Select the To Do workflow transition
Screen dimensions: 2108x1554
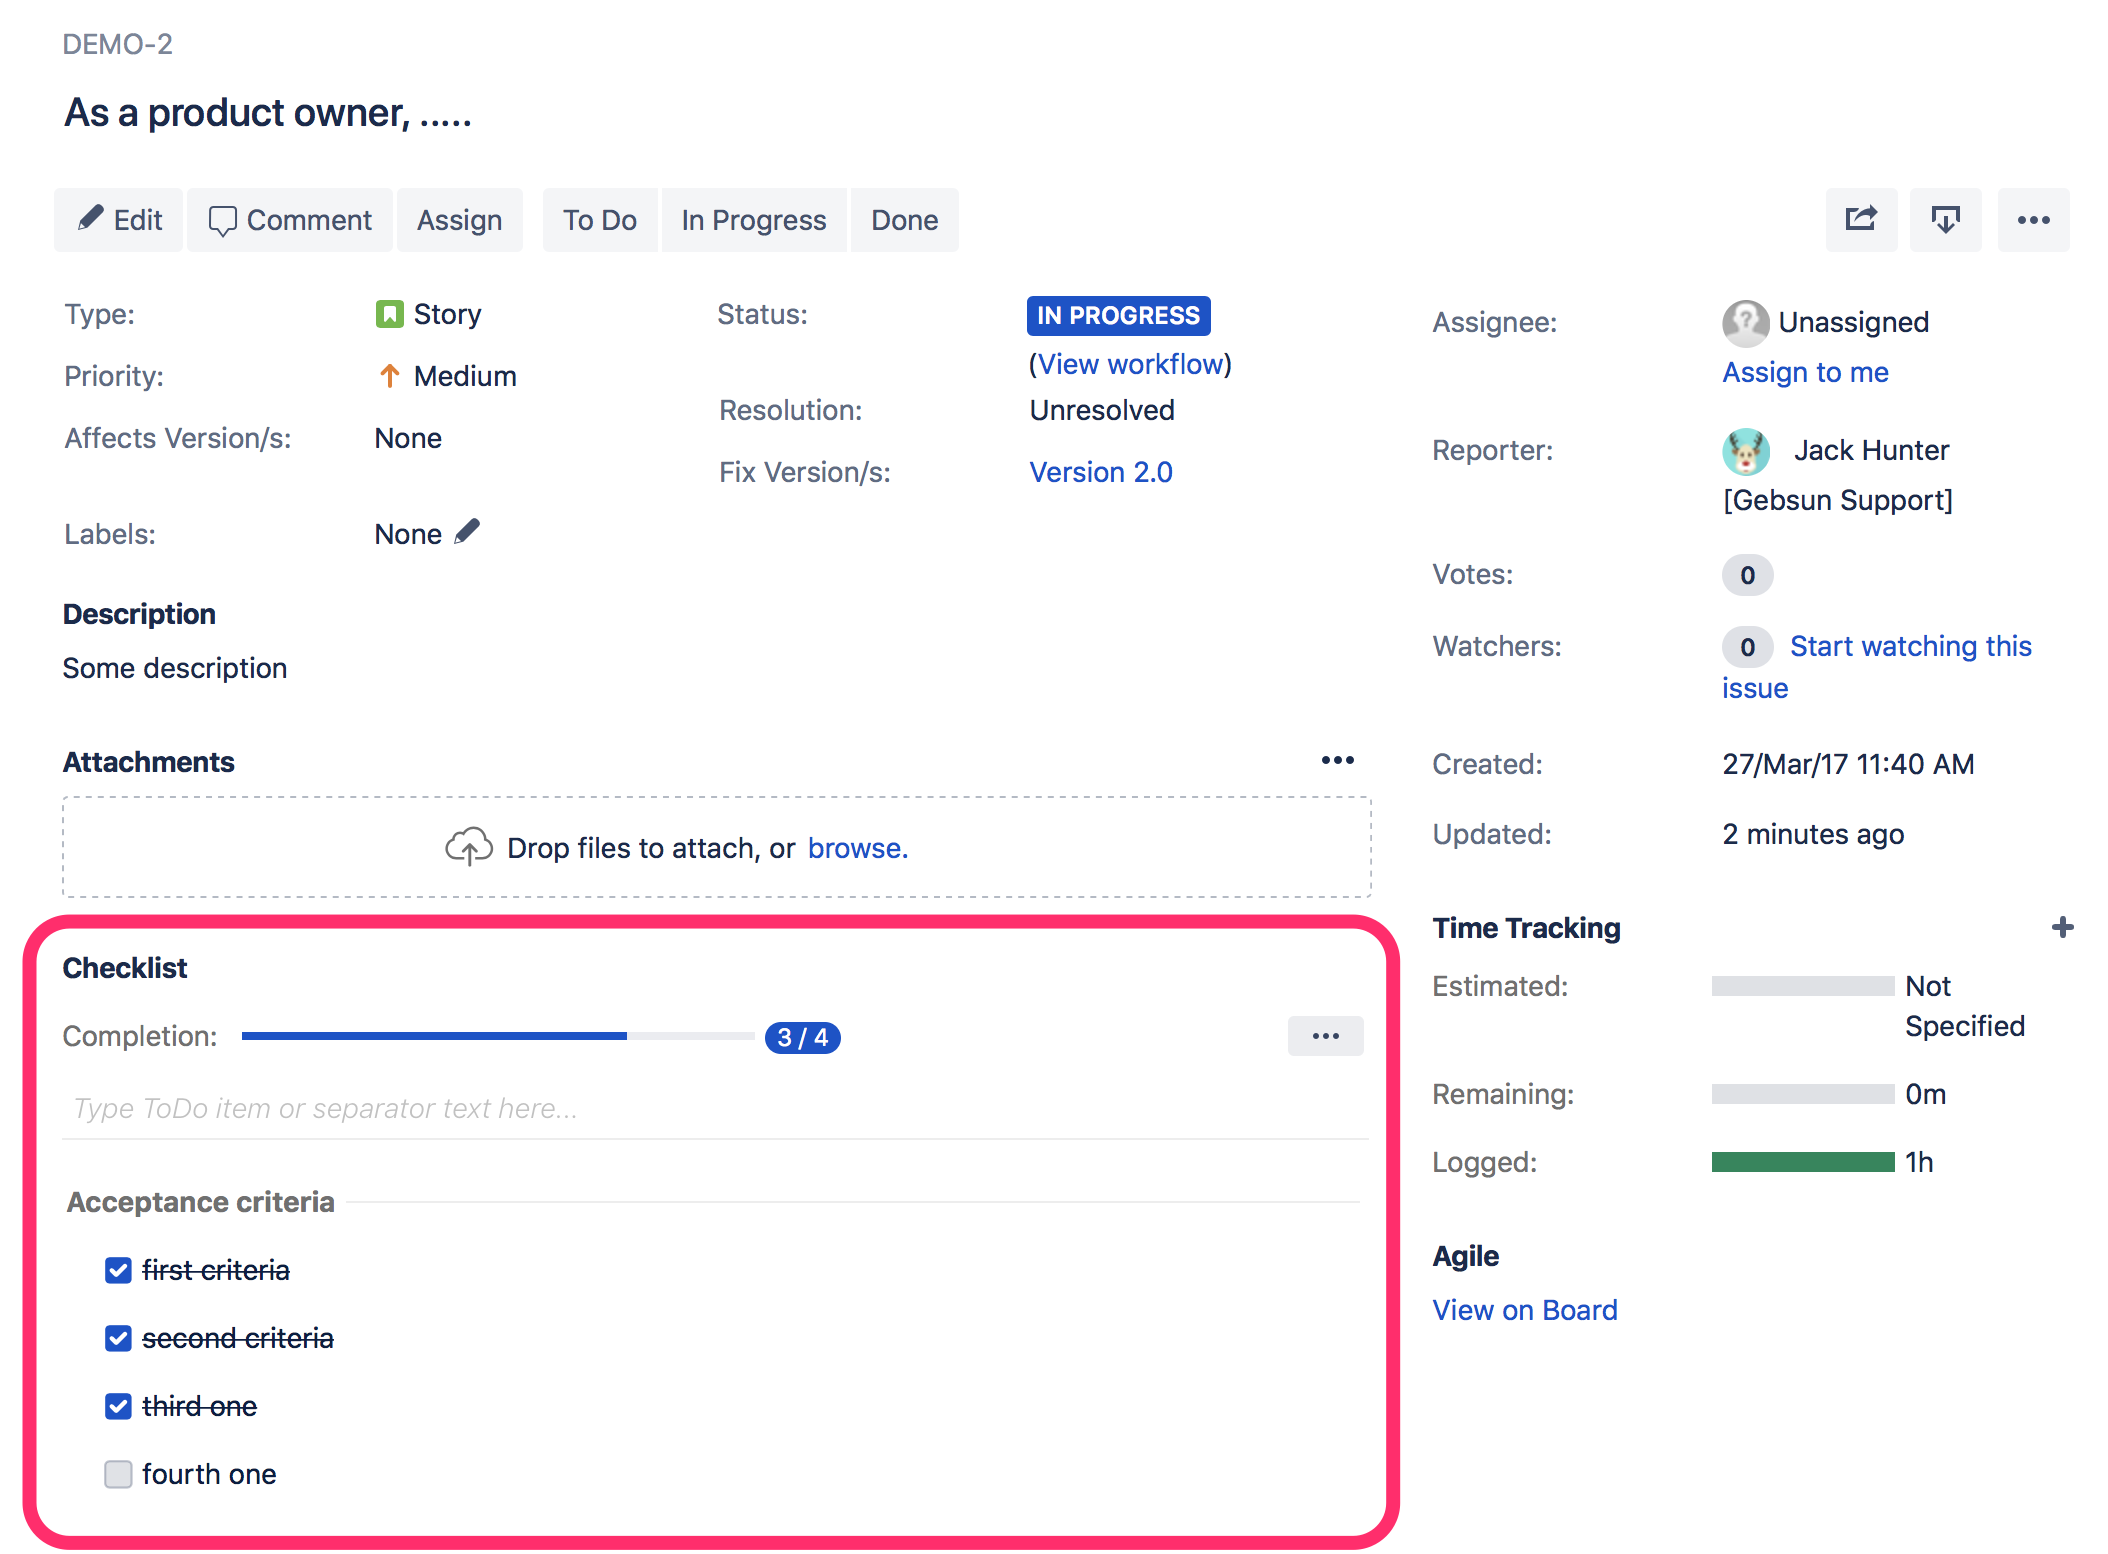point(600,219)
